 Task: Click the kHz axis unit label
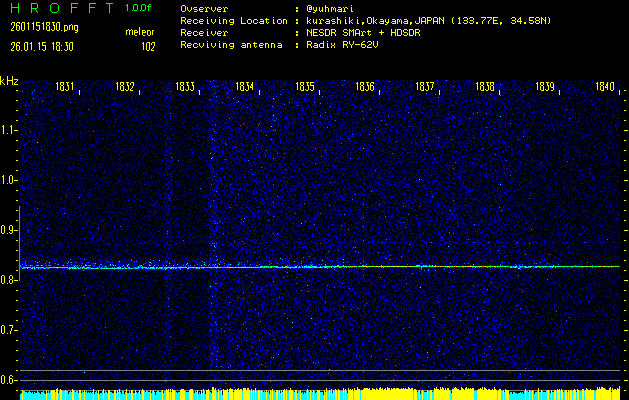tap(9, 80)
